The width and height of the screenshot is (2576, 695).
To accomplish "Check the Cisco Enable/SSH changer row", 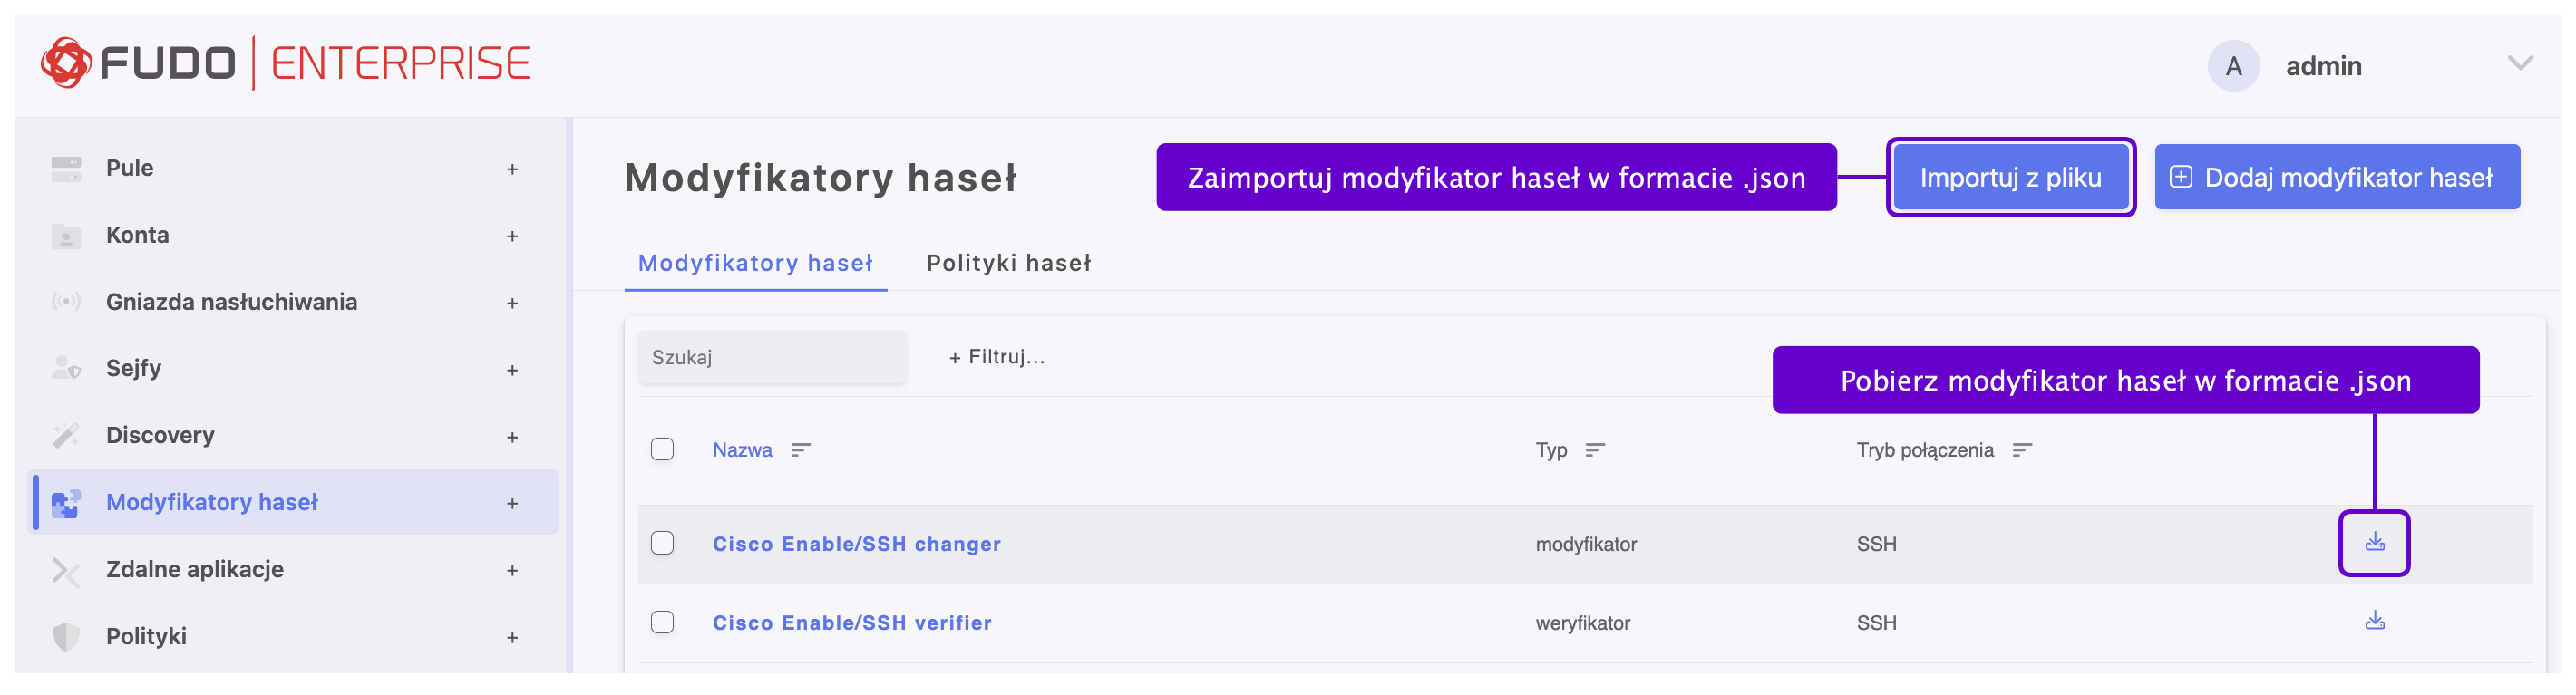I will [662, 543].
